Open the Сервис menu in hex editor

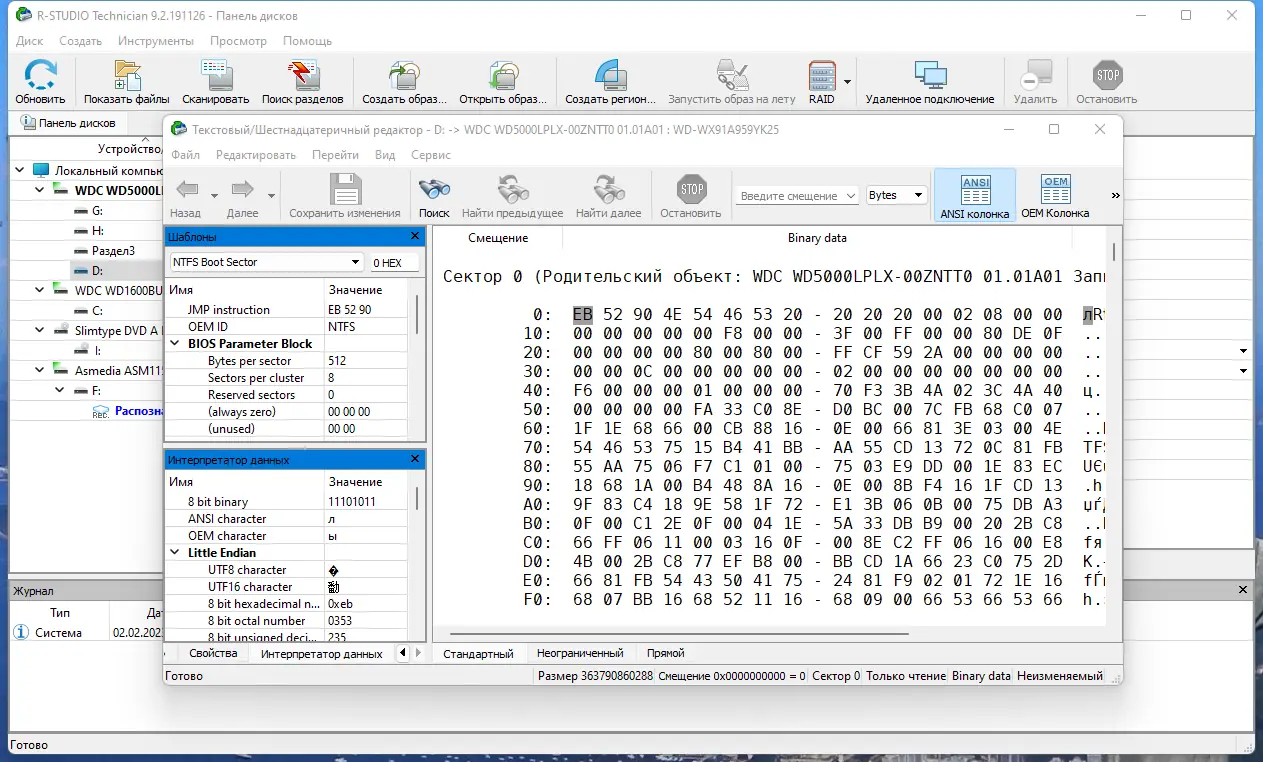click(431, 155)
